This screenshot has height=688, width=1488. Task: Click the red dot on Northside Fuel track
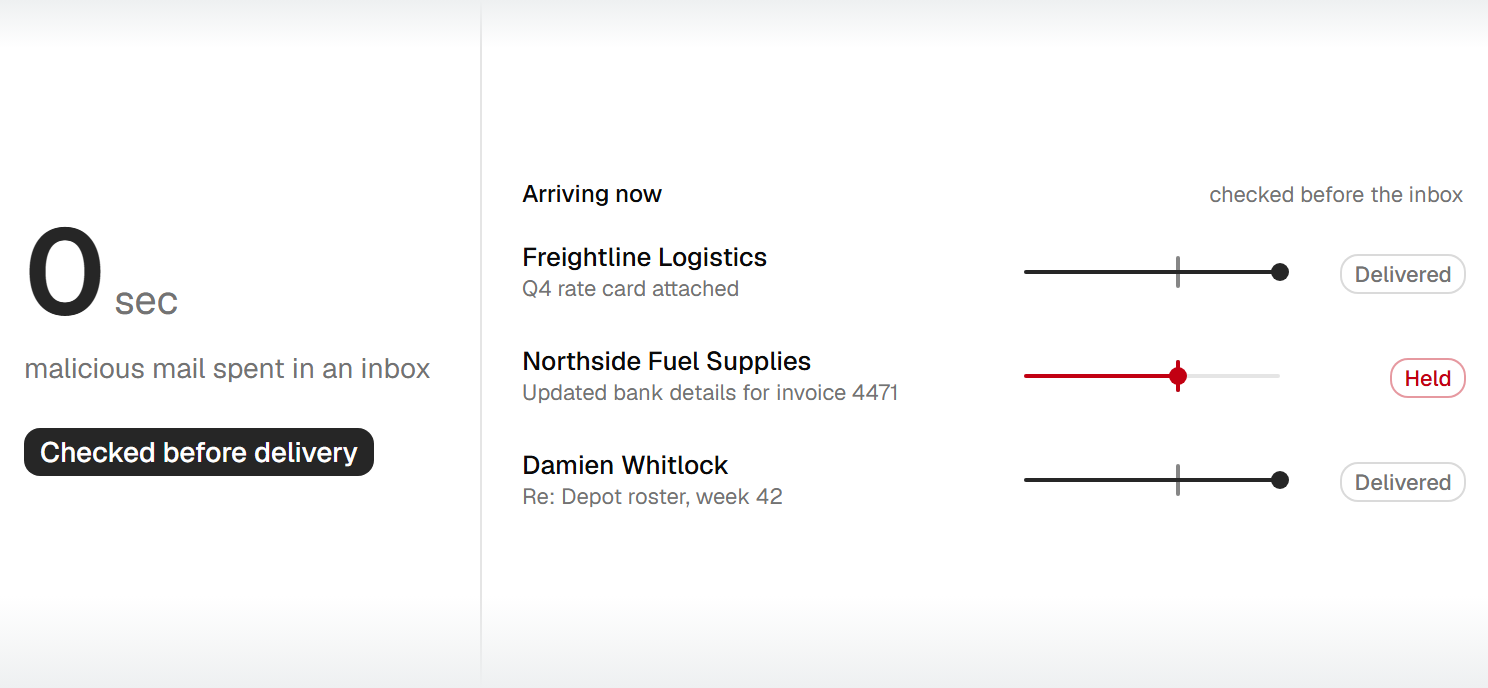(x=1178, y=376)
